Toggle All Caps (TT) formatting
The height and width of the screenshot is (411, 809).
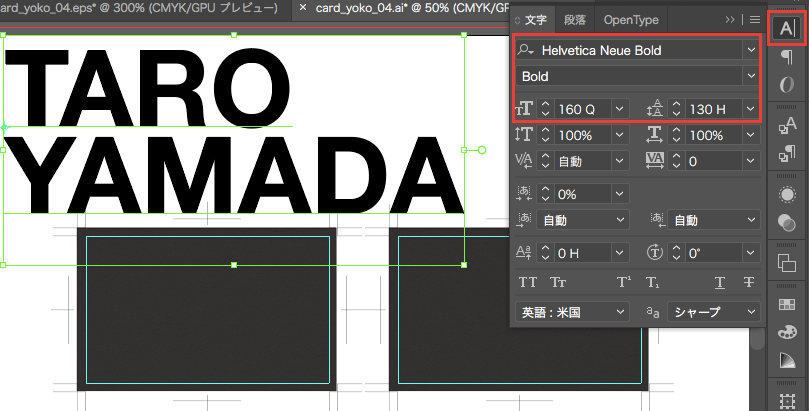coord(528,283)
